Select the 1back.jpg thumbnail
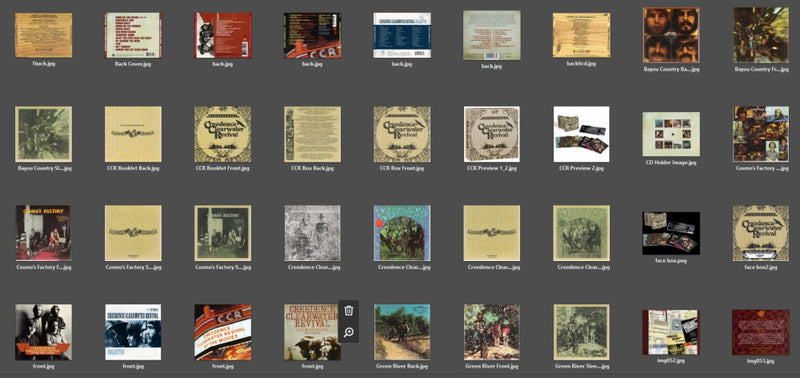 [x=43, y=35]
